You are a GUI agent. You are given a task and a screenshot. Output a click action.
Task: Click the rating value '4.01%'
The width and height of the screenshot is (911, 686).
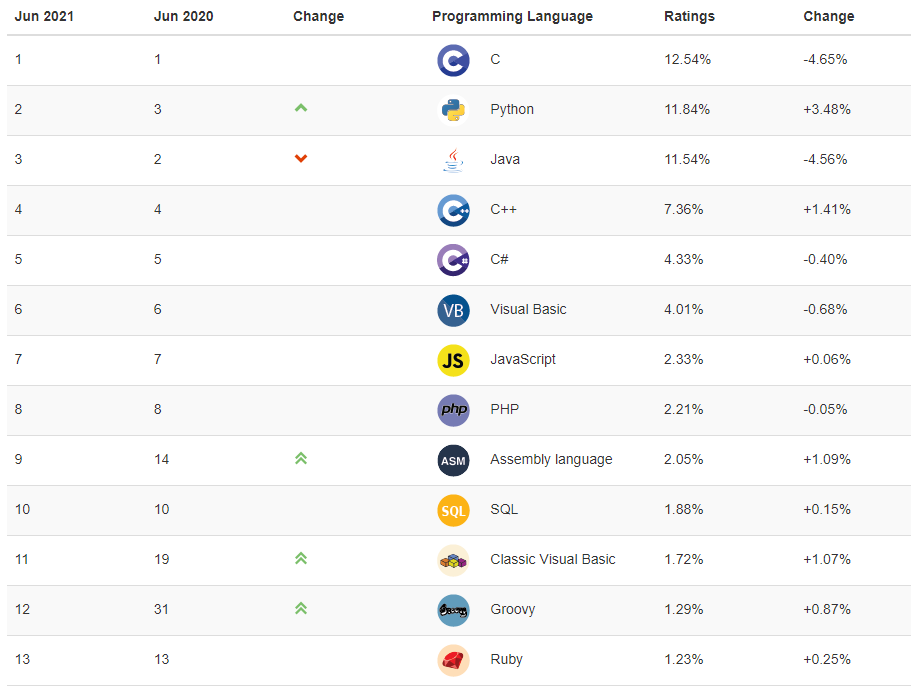pyautogui.click(x=684, y=309)
